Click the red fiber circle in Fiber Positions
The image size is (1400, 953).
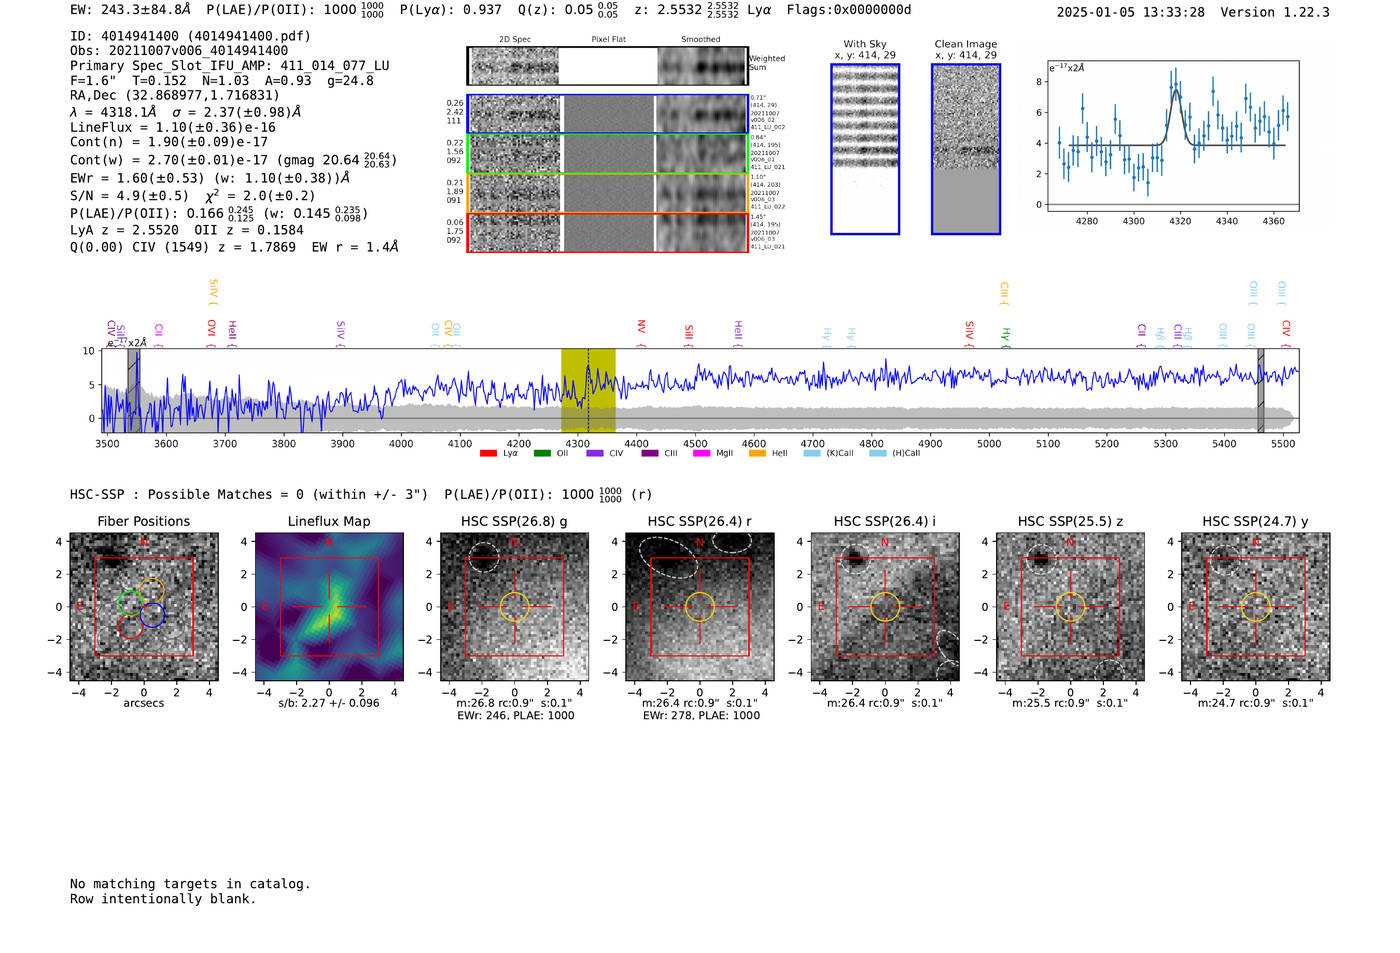[x=131, y=627]
